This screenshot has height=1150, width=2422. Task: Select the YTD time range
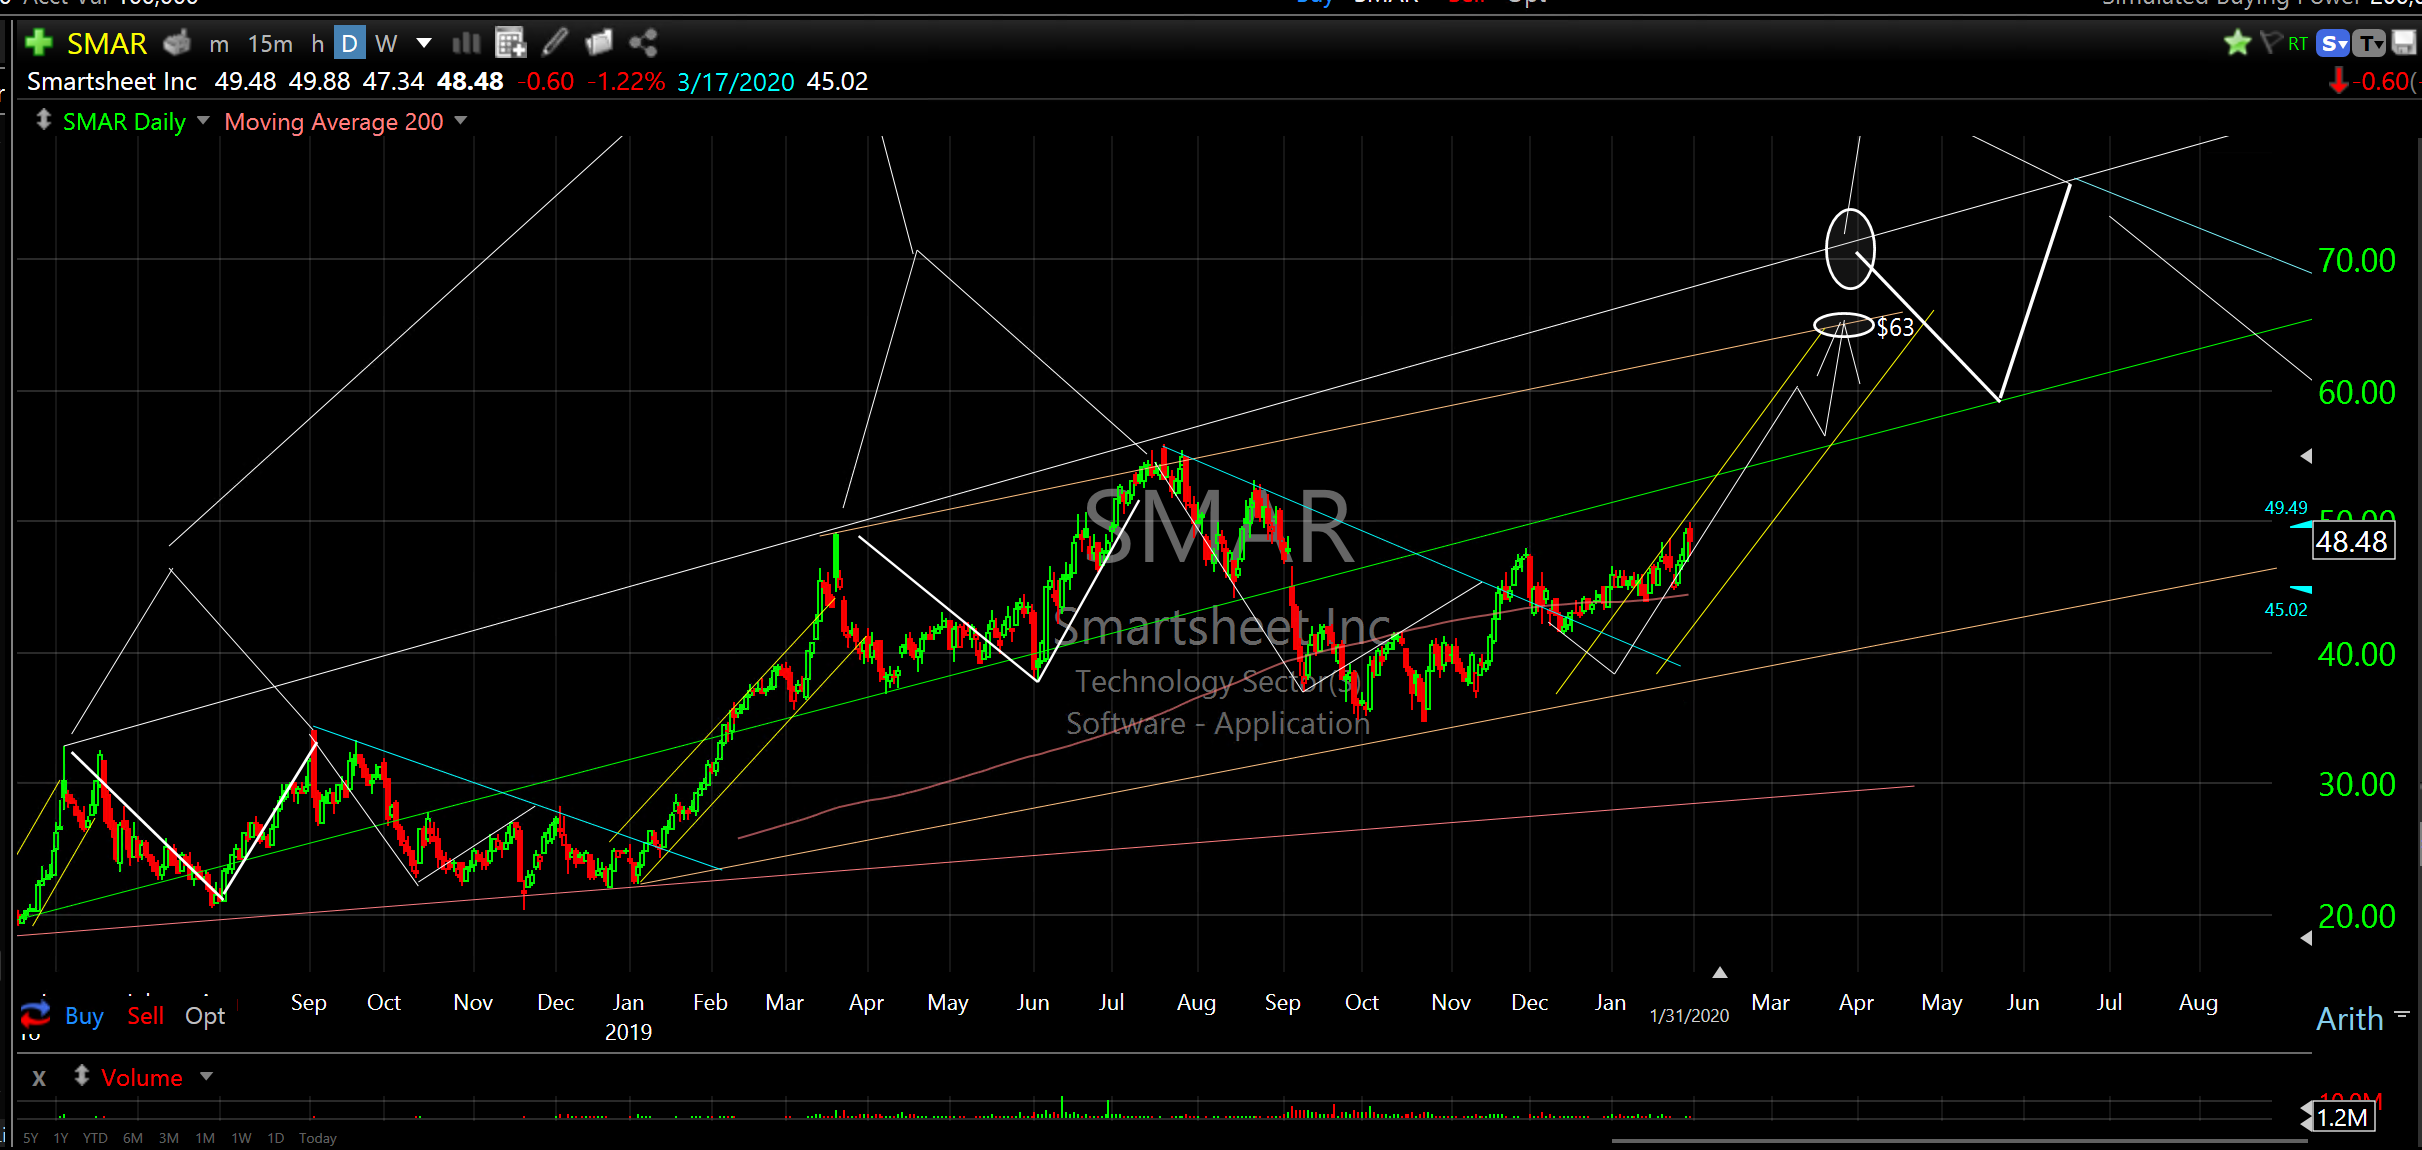(95, 1138)
